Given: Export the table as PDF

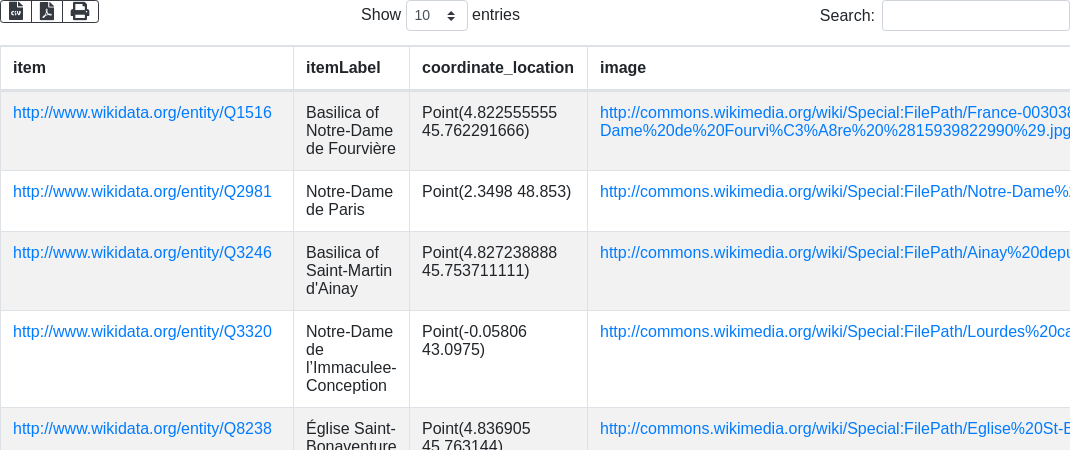Looking at the screenshot, I should pos(47,12).
